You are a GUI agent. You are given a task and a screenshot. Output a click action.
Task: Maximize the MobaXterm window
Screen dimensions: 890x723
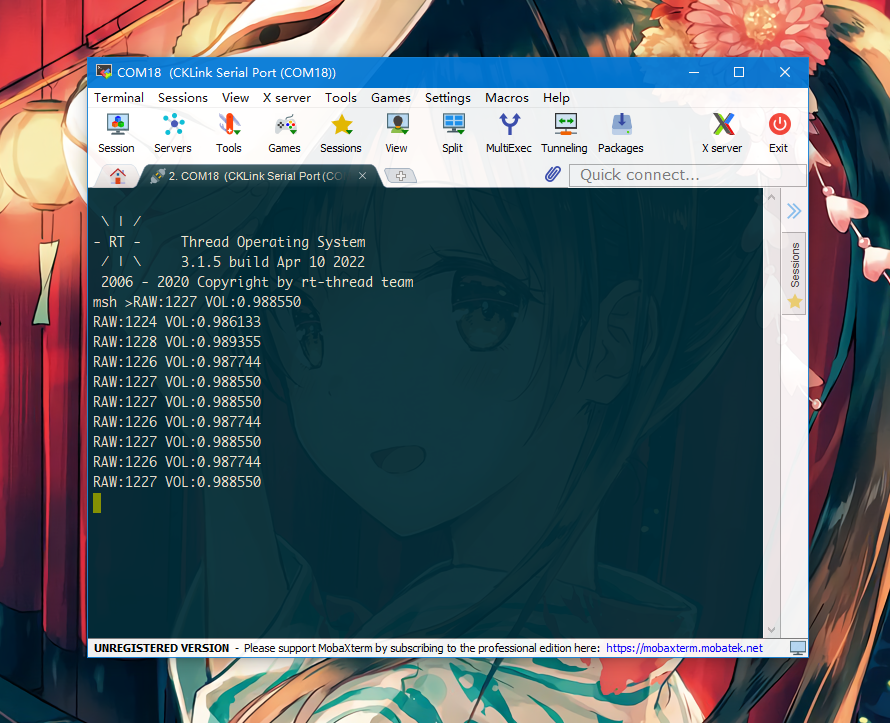click(x=738, y=72)
